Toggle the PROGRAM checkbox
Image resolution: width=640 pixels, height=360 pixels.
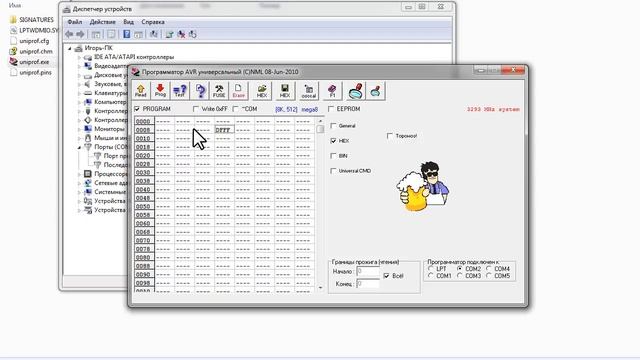[x=137, y=109]
